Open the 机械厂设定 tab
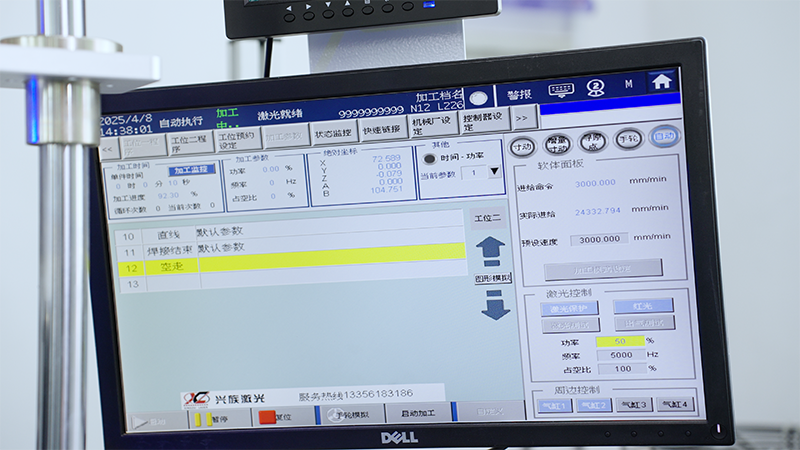The width and height of the screenshot is (800, 450). point(432,124)
